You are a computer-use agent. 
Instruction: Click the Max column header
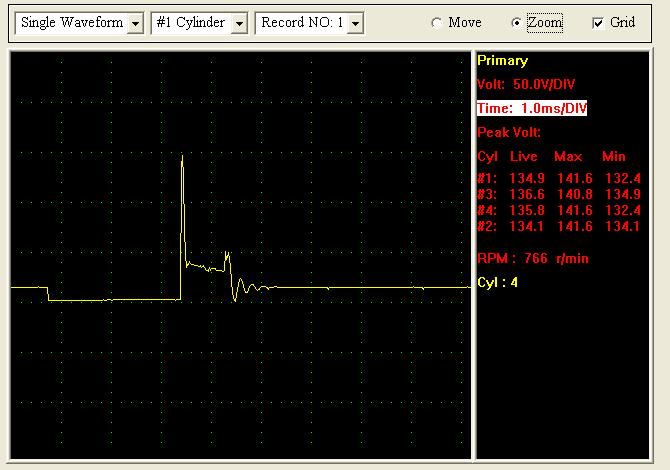tap(568, 156)
